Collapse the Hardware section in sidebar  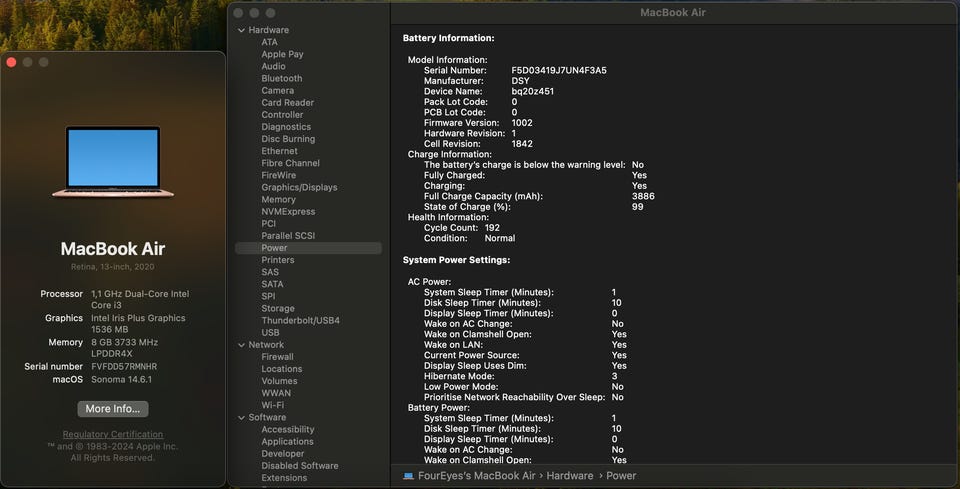tap(241, 30)
